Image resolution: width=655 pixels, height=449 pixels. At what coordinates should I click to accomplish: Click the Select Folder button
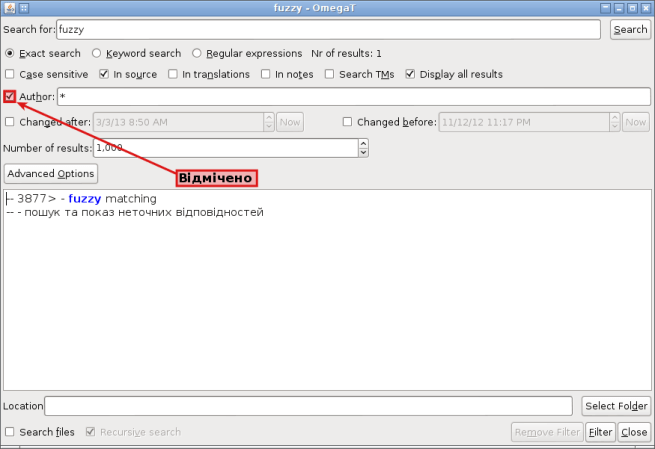pyautogui.click(x=616, y=405)
